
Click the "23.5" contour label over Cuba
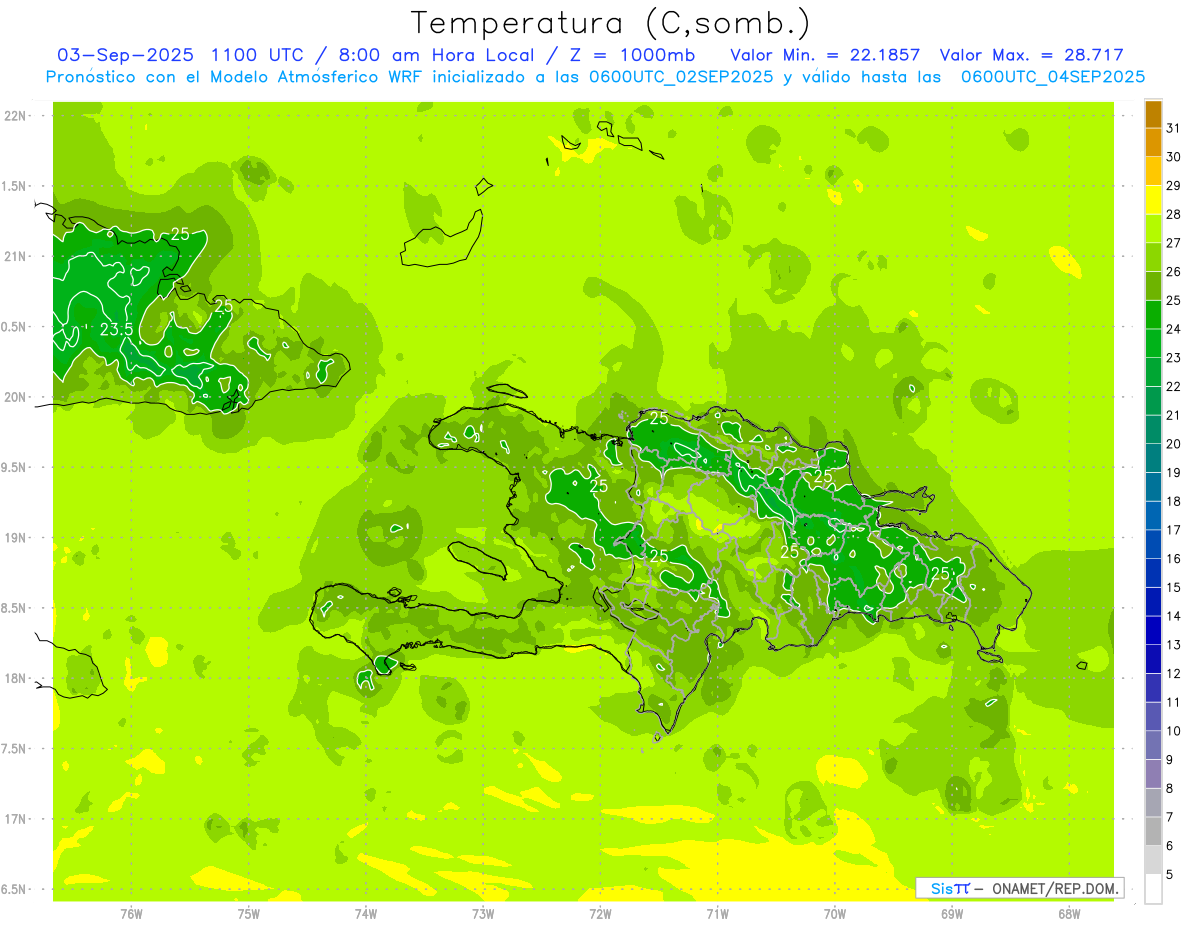click(117, 328)
